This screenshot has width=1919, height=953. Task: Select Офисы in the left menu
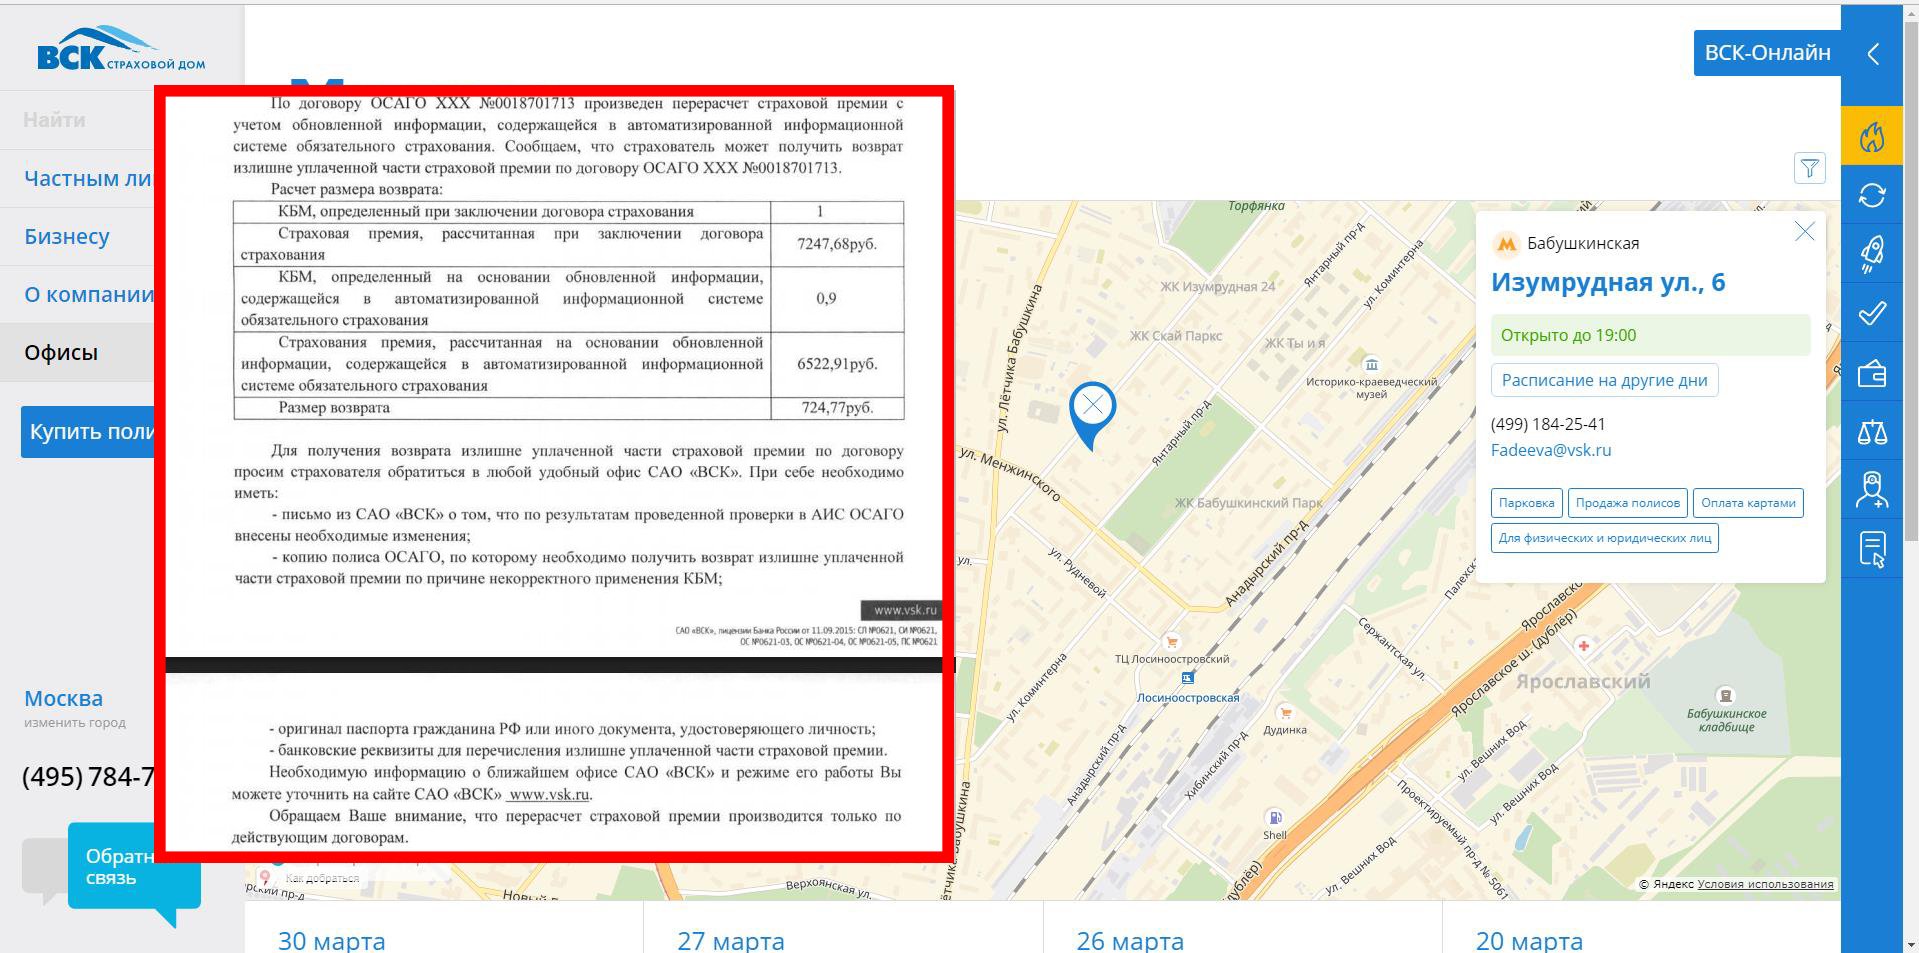(61, 353)
